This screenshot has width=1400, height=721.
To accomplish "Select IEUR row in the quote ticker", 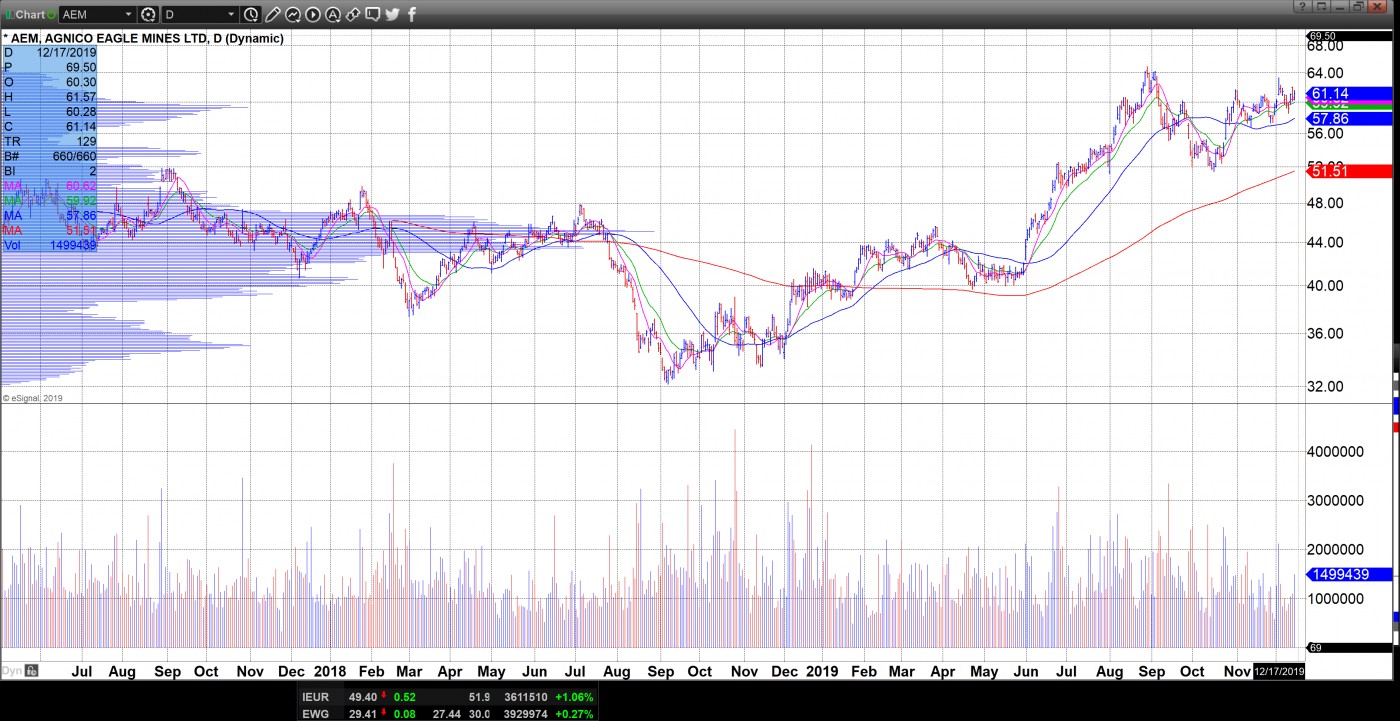I will 448,696.
